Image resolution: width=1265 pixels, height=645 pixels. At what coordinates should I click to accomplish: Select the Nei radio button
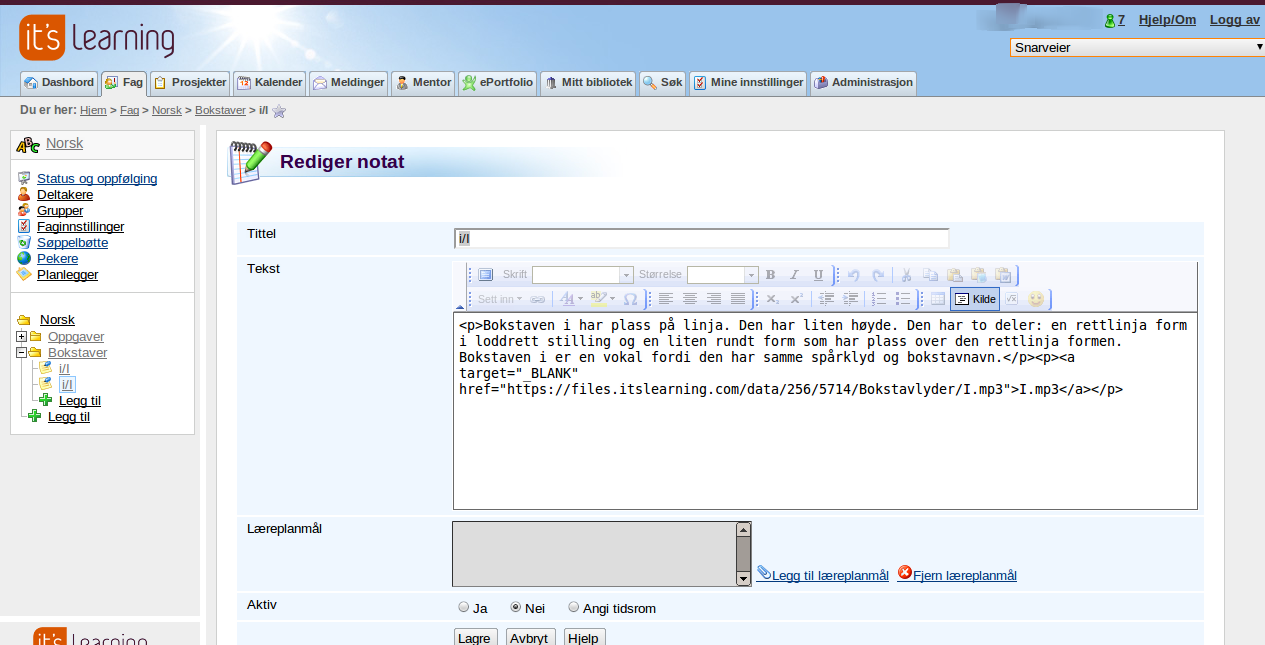click(516, 607)
